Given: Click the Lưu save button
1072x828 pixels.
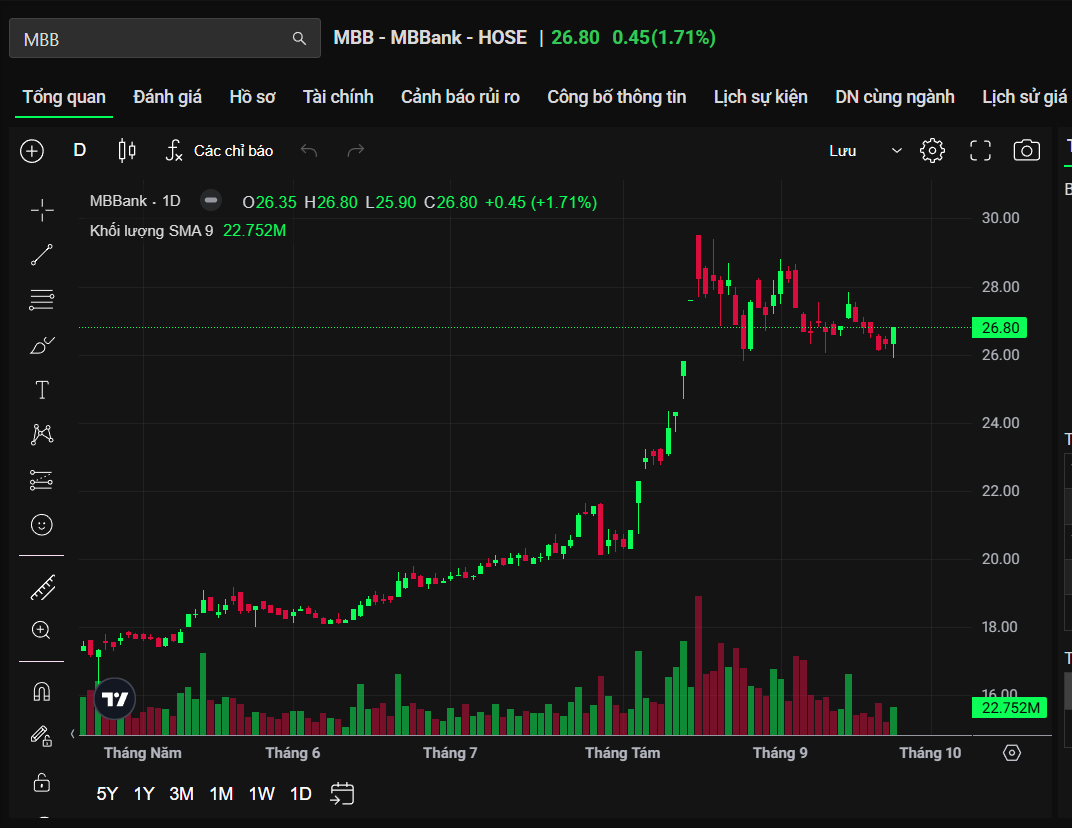Looking at the screenshot, I should tap(843, 151).
